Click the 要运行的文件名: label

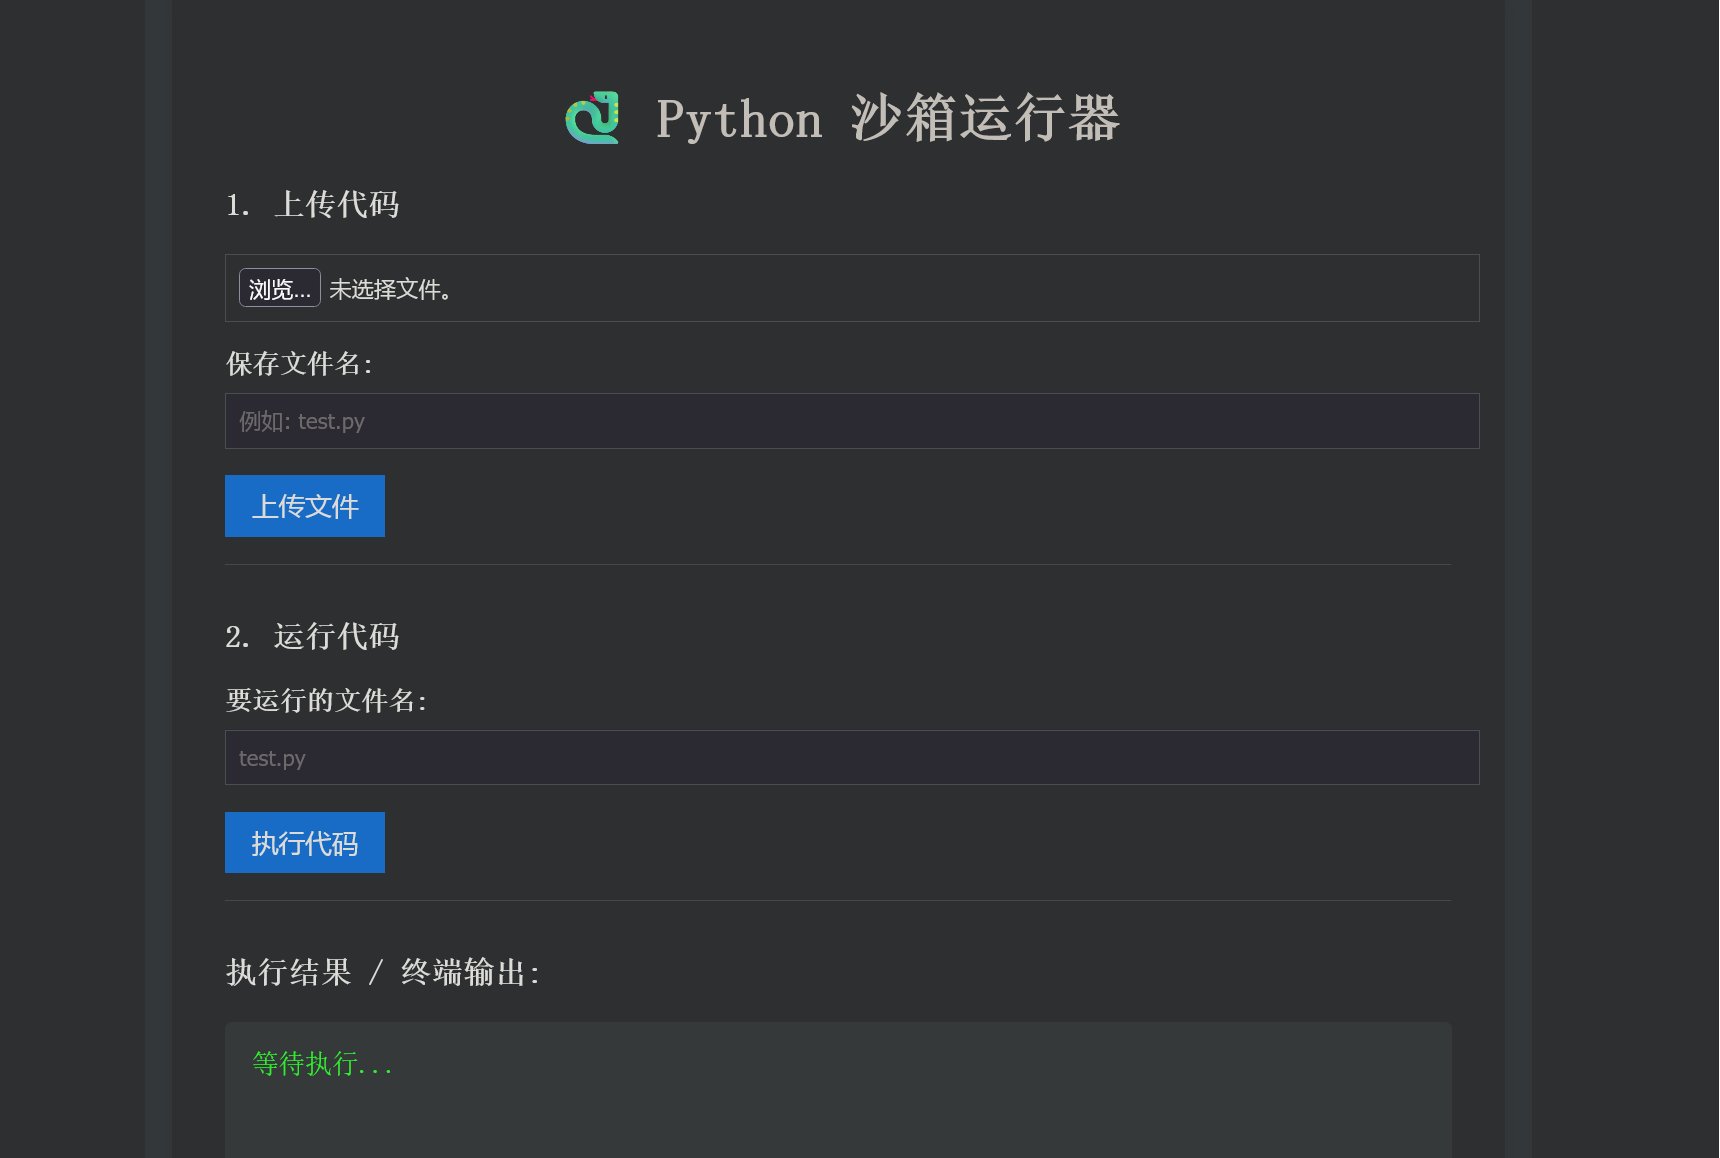click(326, 701)
